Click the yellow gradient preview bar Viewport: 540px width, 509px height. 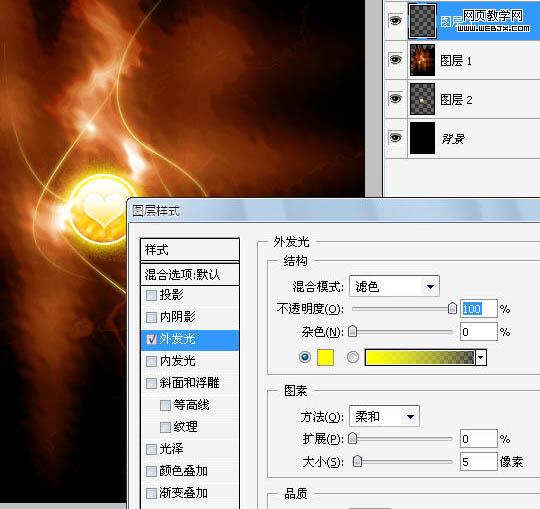[x=419, y=357]
